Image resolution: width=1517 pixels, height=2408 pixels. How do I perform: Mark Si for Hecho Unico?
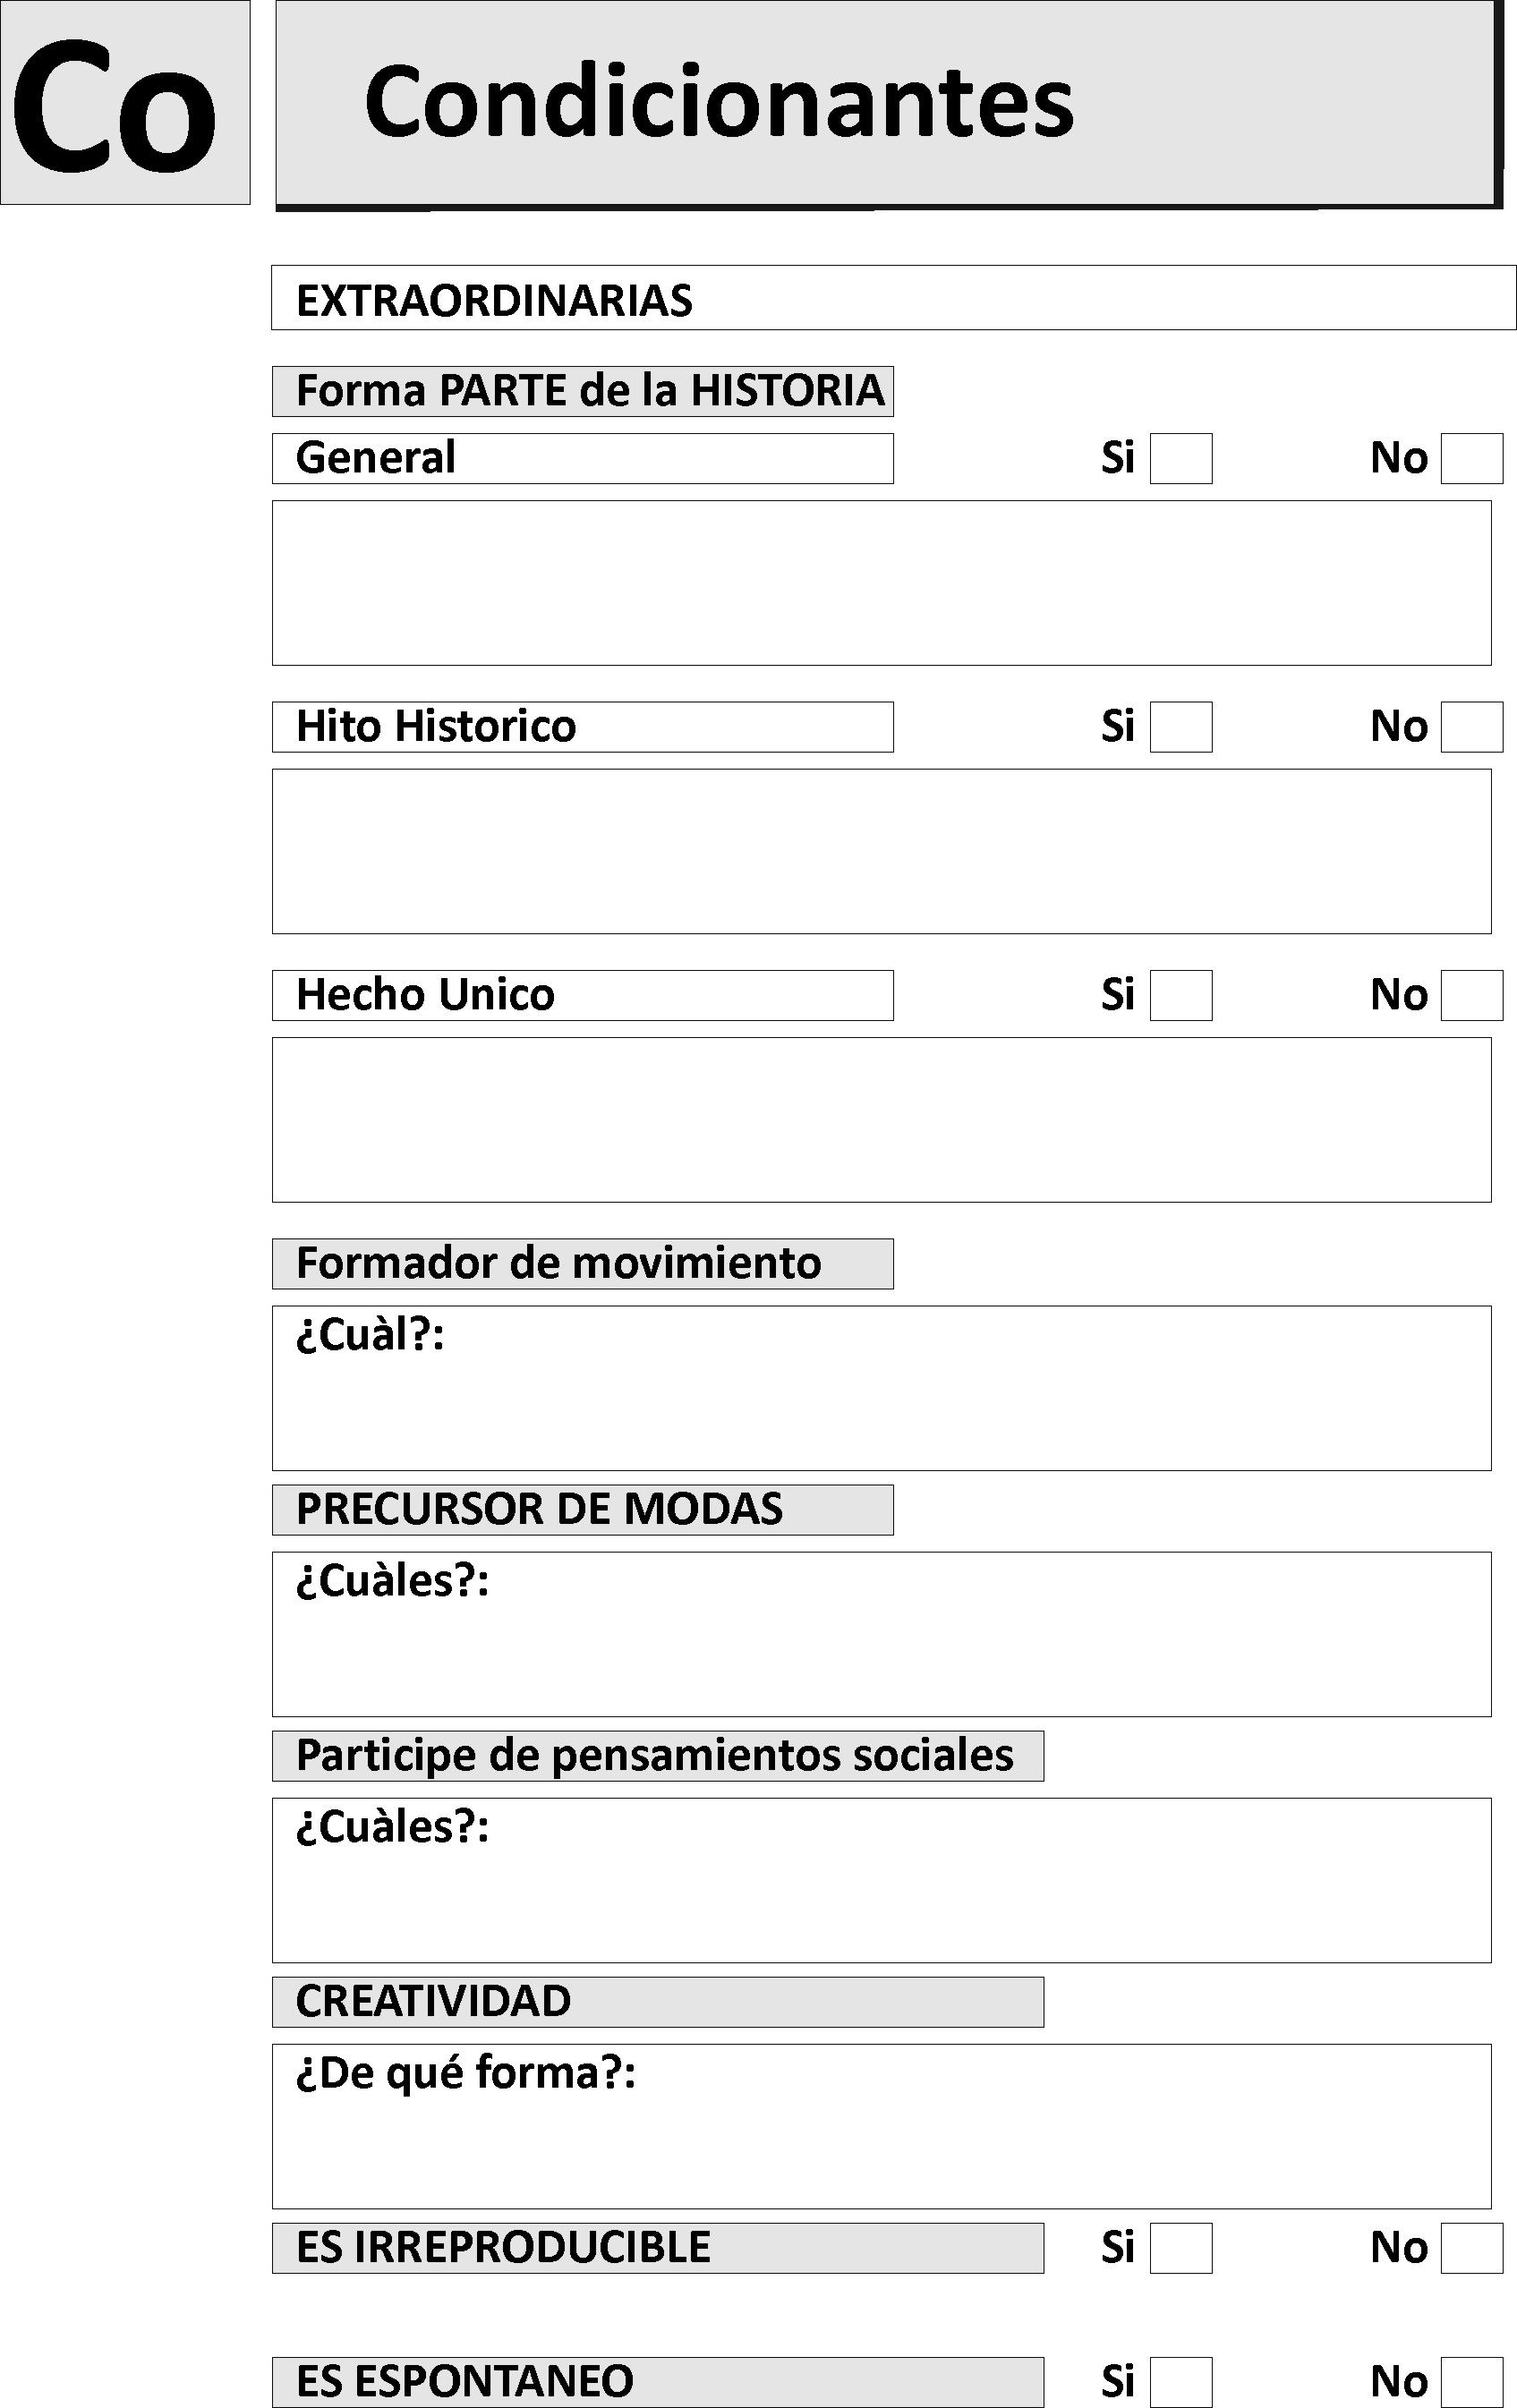(1181, 995)
